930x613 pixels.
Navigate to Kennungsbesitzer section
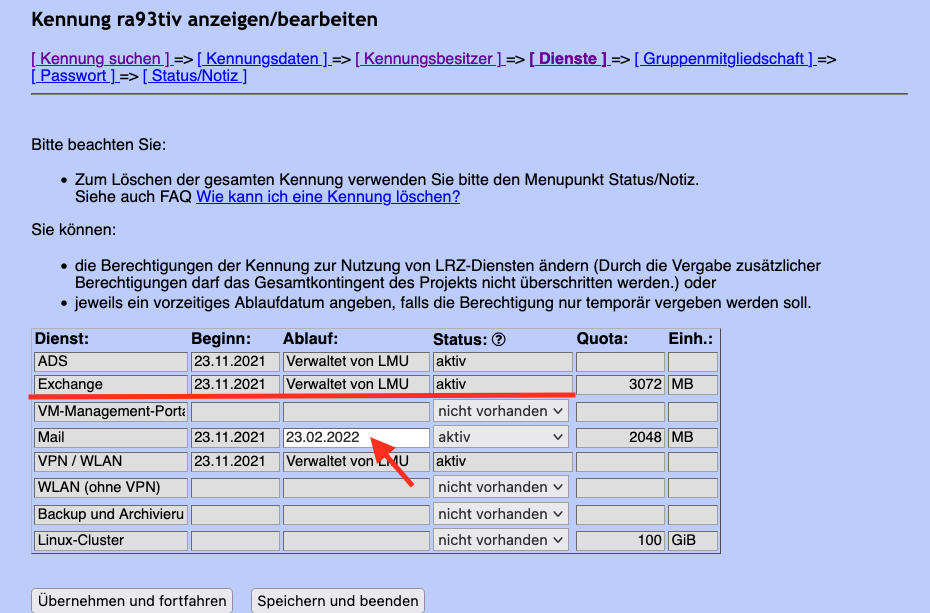429,59
